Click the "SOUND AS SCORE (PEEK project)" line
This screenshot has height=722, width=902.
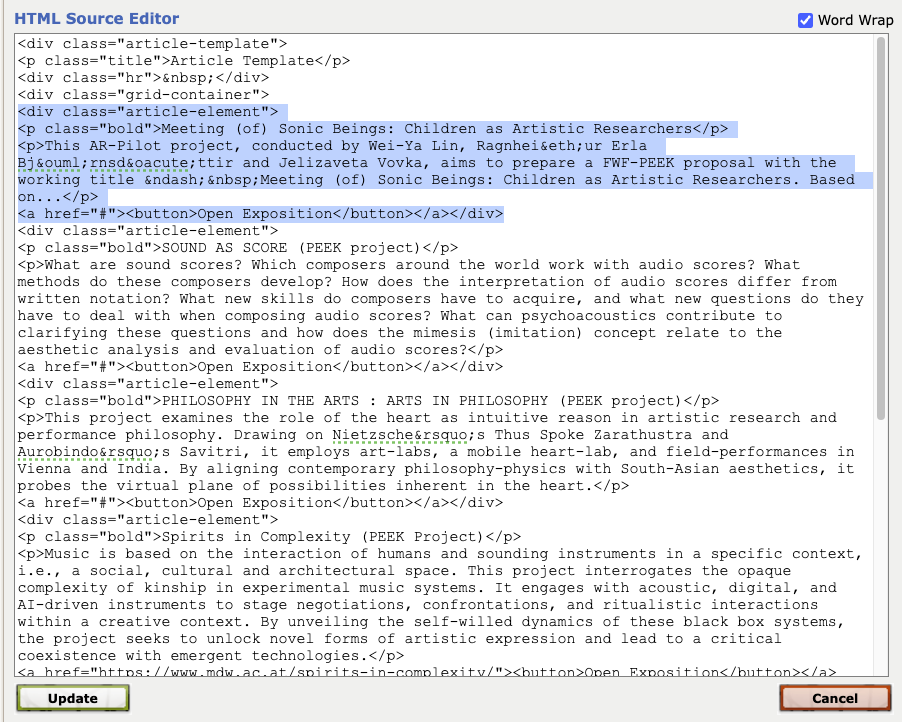[x=237, y=248]
